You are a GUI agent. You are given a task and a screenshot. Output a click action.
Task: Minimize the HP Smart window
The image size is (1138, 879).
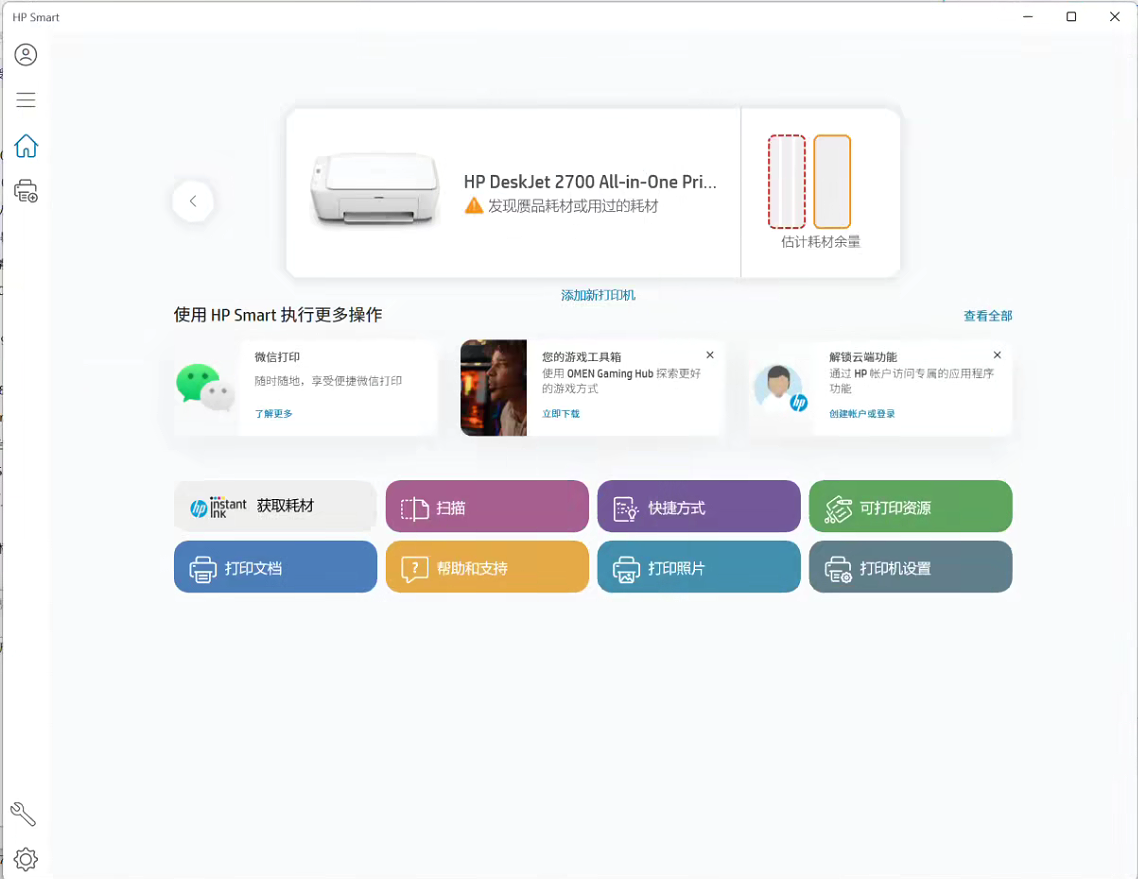1028,17
